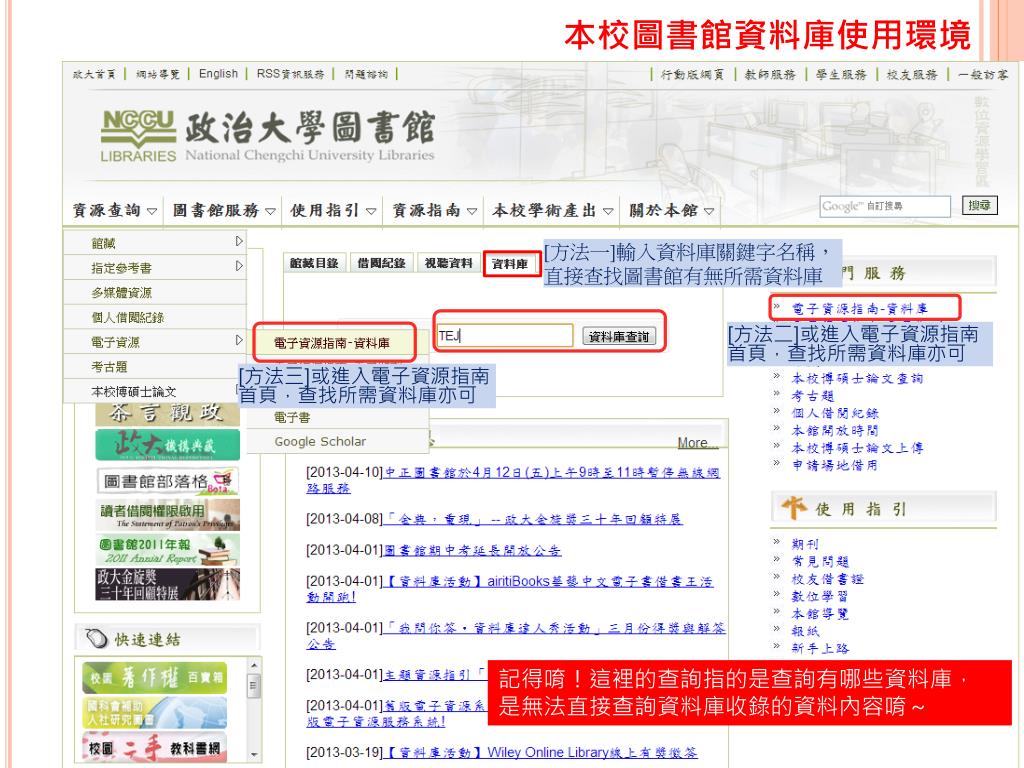This screenshot has height=768, width=1024.
Task: Open the 政大機構典藏 banner
Action: click(167, 445)
